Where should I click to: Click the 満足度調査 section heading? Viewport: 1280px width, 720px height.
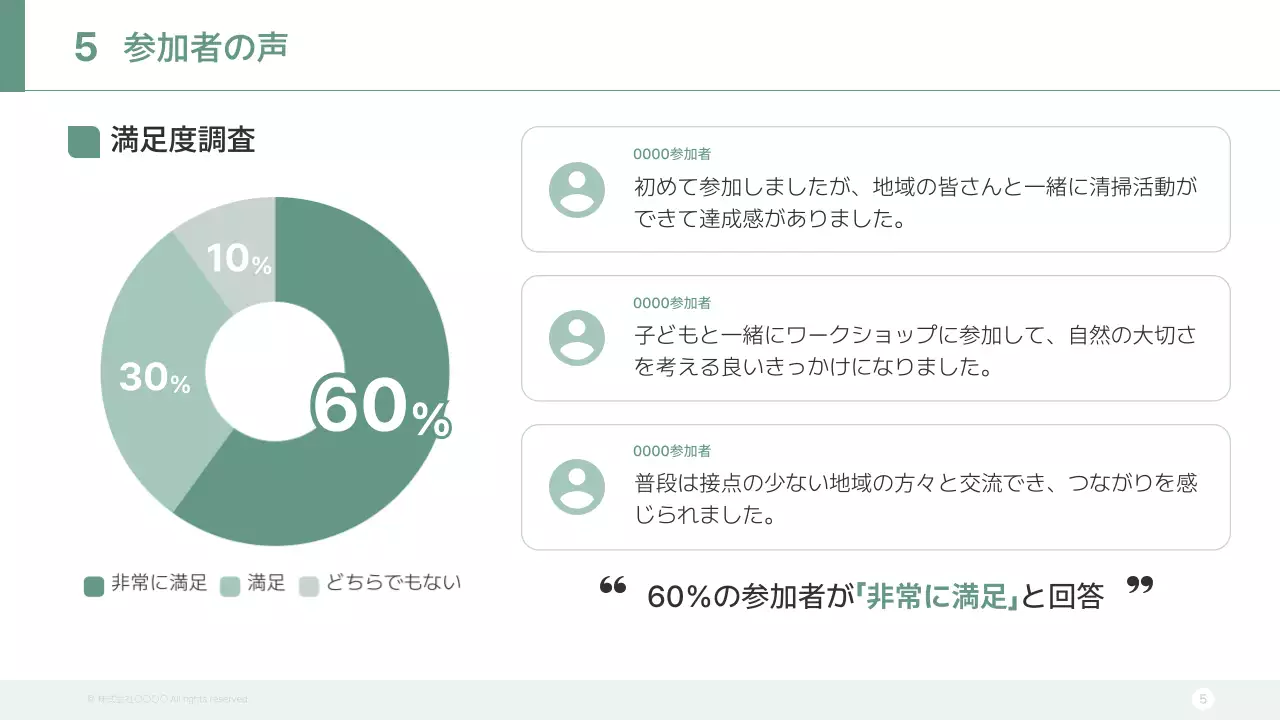click(x=183, y=140)
